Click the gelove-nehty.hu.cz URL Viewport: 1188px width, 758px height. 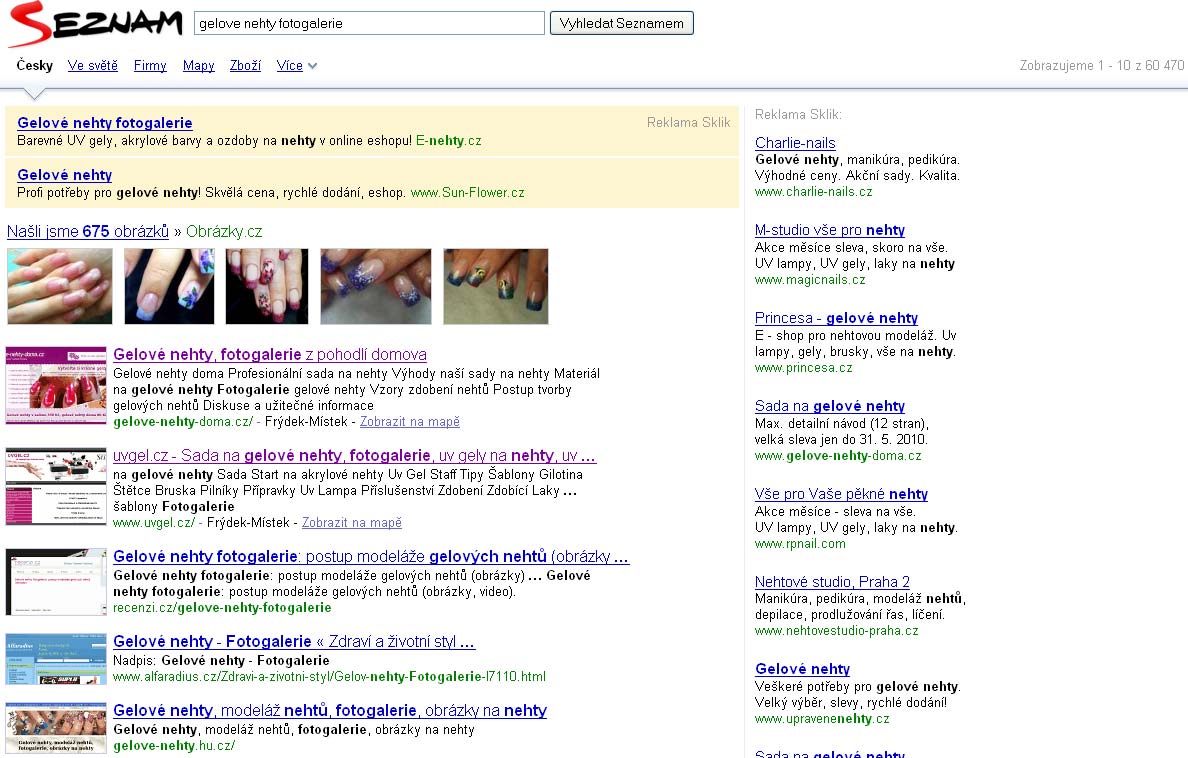[x=174, y=746]
